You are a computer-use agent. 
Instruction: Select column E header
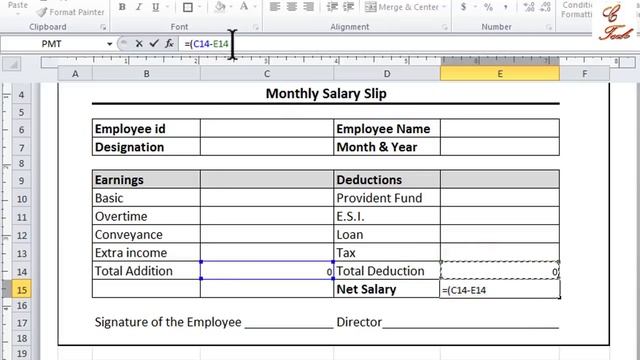(500, 74)
